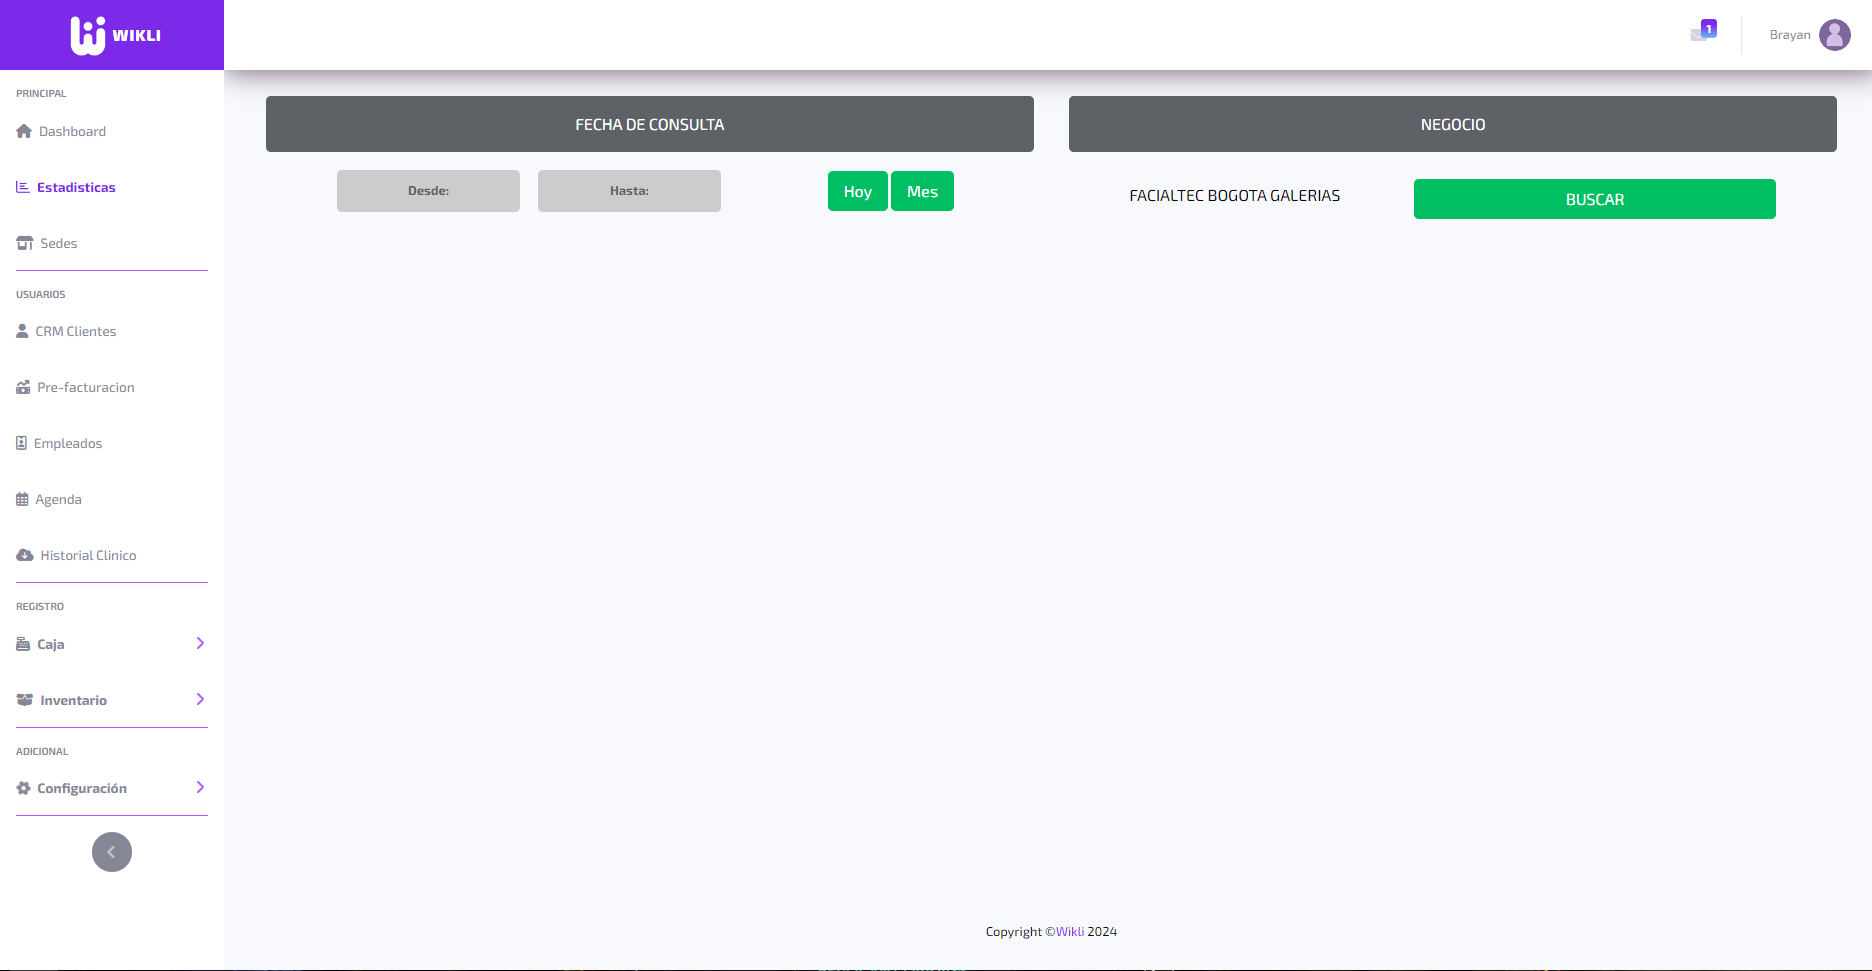Screen dimensions: 1872x971
Task: Click the Desde date field
Action: click(428, 191)
